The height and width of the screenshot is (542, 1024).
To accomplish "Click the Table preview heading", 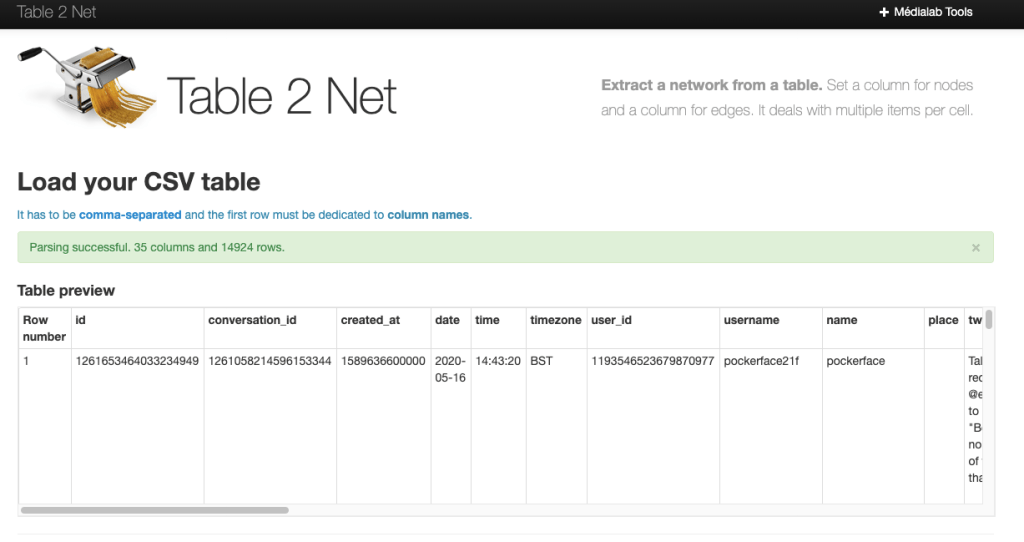I will [x=66, y=291].
